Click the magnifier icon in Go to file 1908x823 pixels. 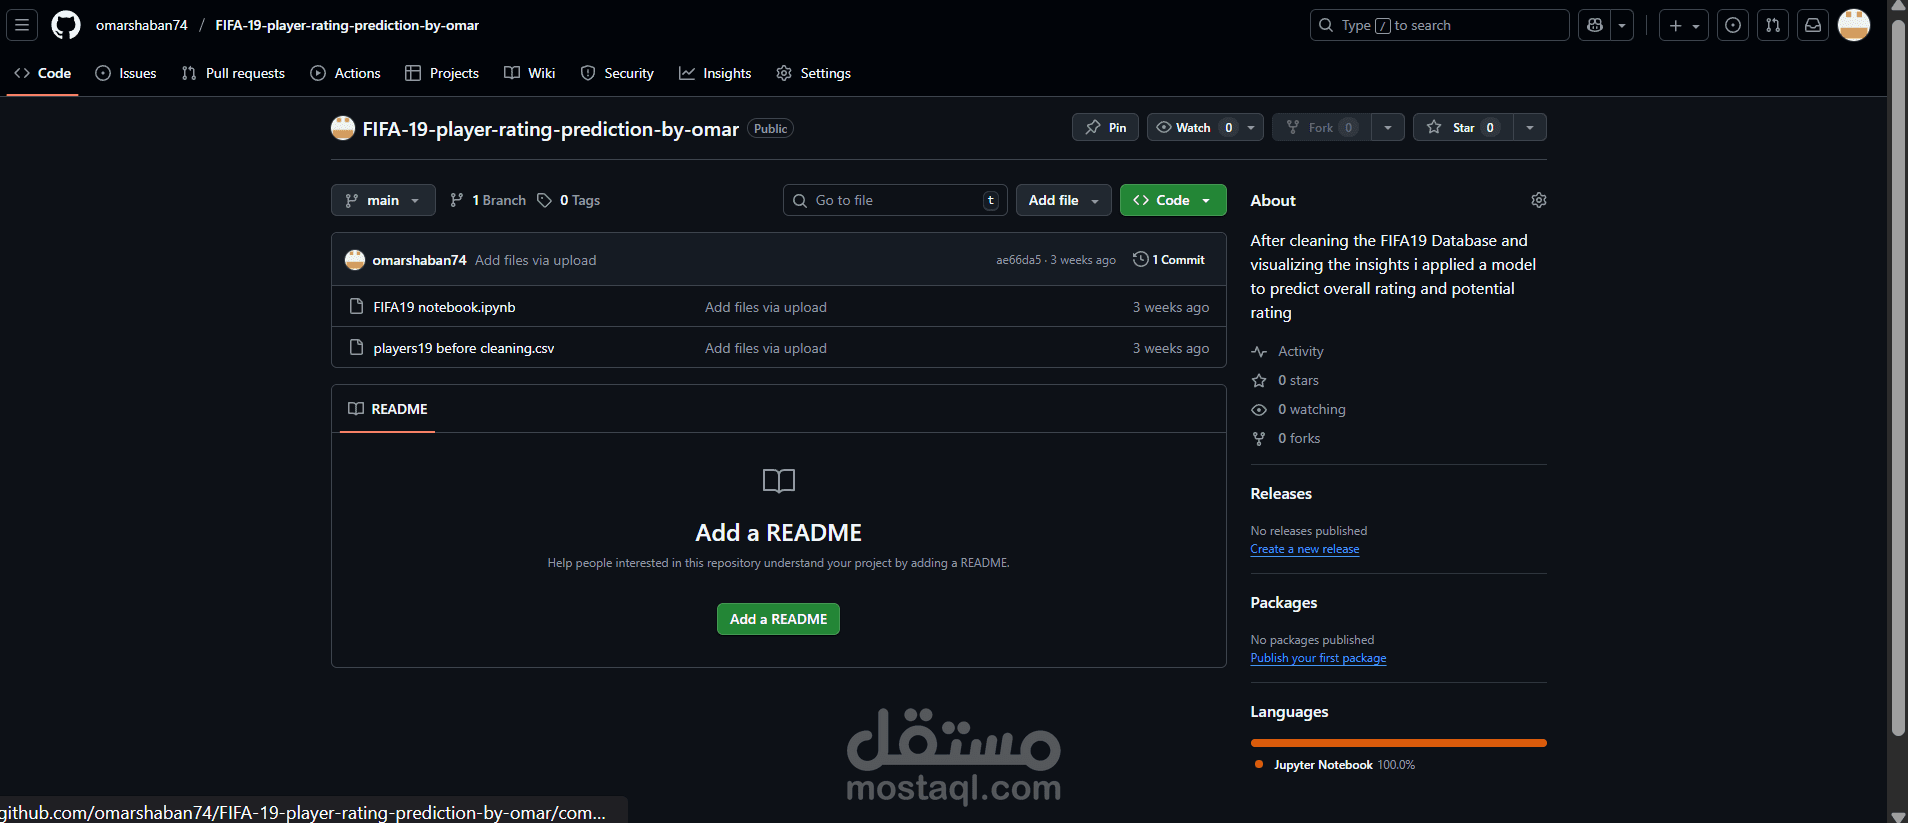tap(800, 200)
